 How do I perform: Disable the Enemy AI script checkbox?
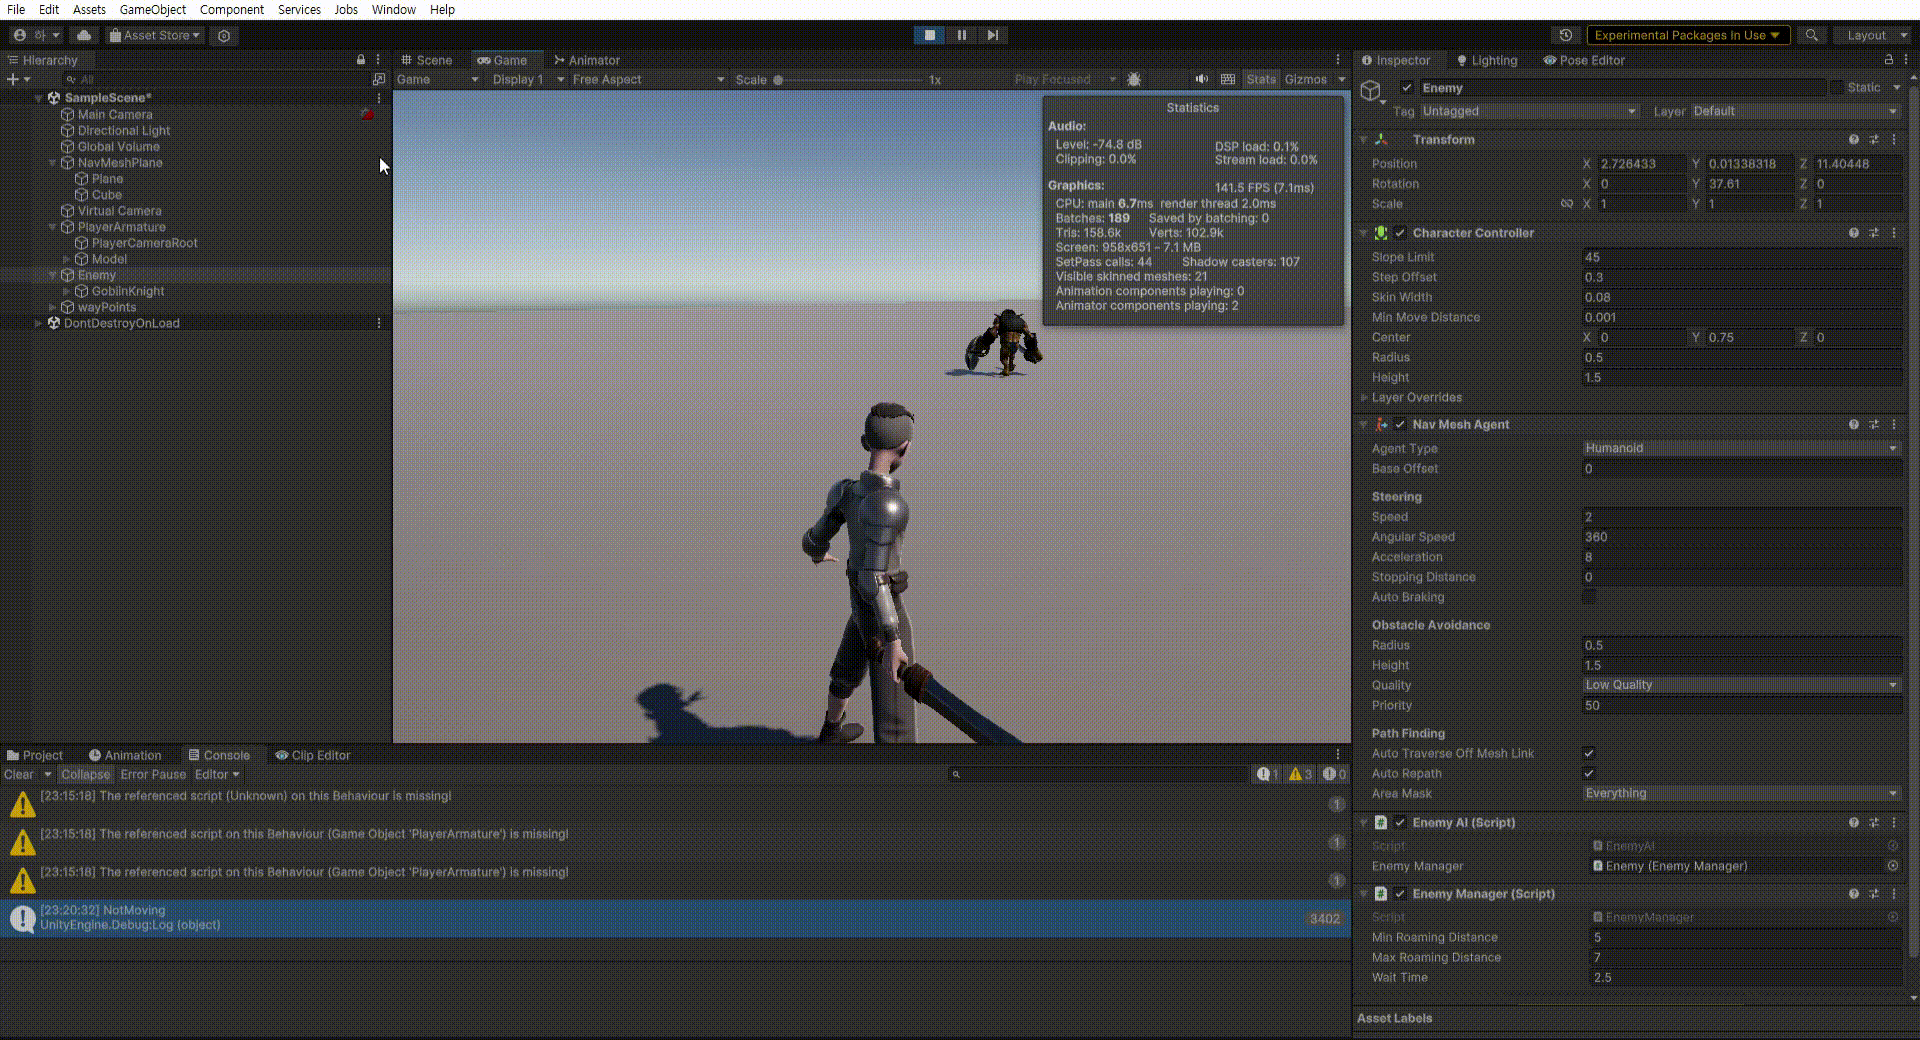coord(1400,823)
